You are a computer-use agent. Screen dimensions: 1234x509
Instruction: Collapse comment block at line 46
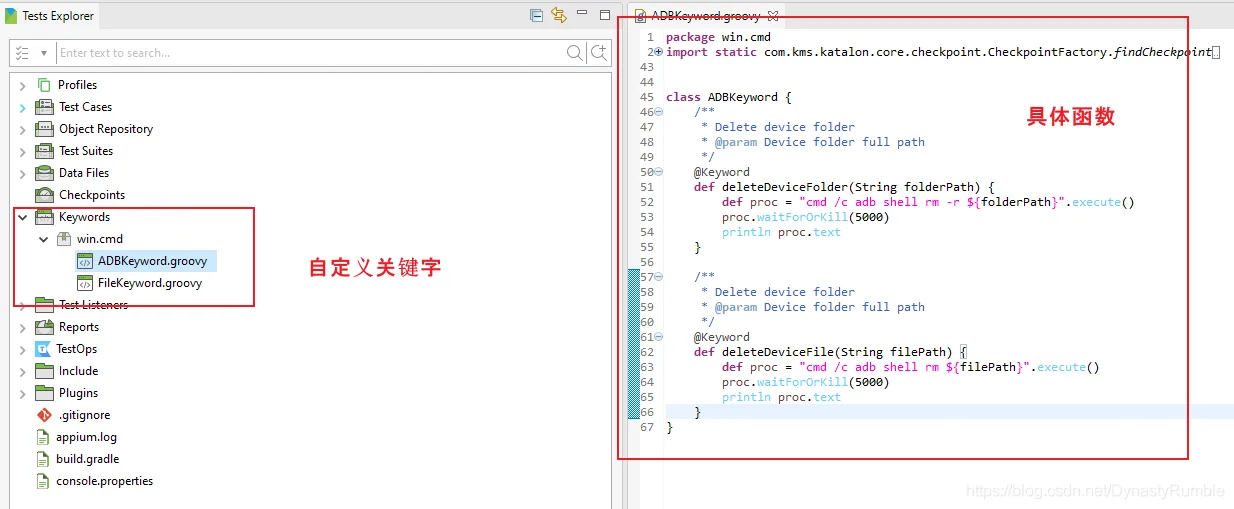(x=658, y=112)
